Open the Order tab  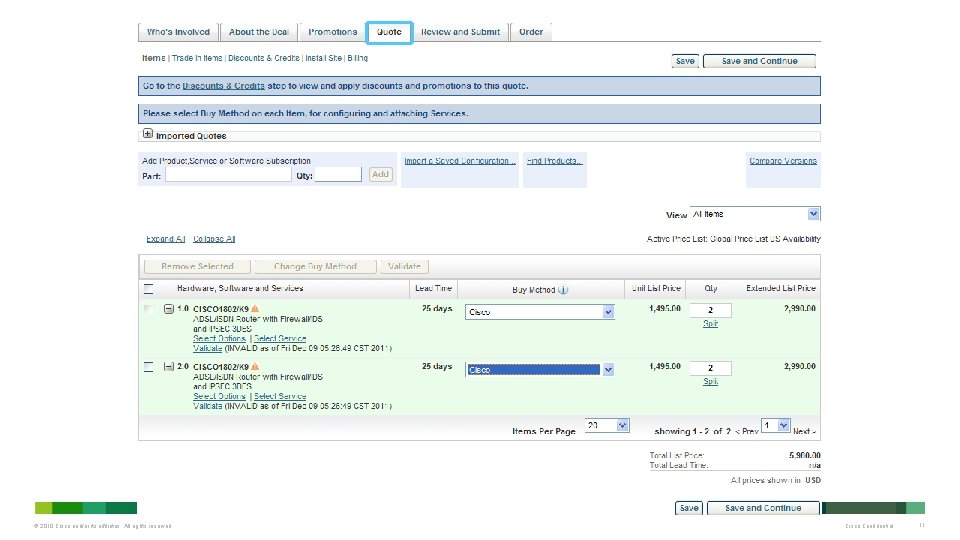pos(531,32)
